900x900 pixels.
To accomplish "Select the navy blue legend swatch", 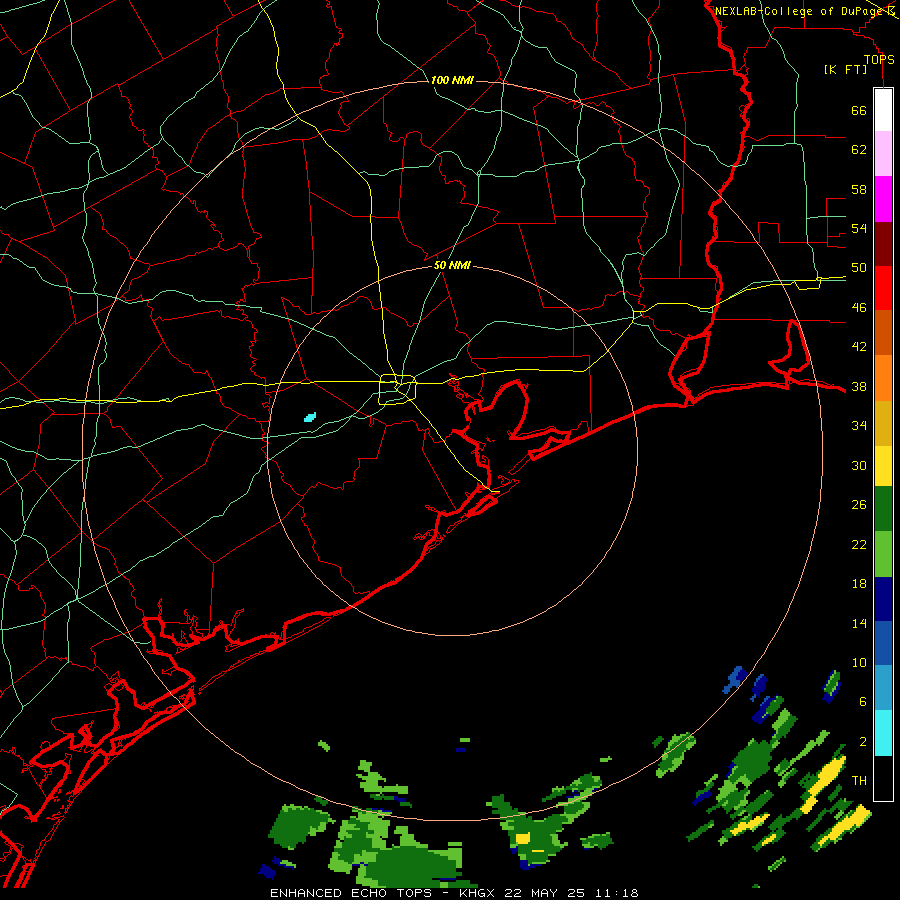I will click(883, 599).
